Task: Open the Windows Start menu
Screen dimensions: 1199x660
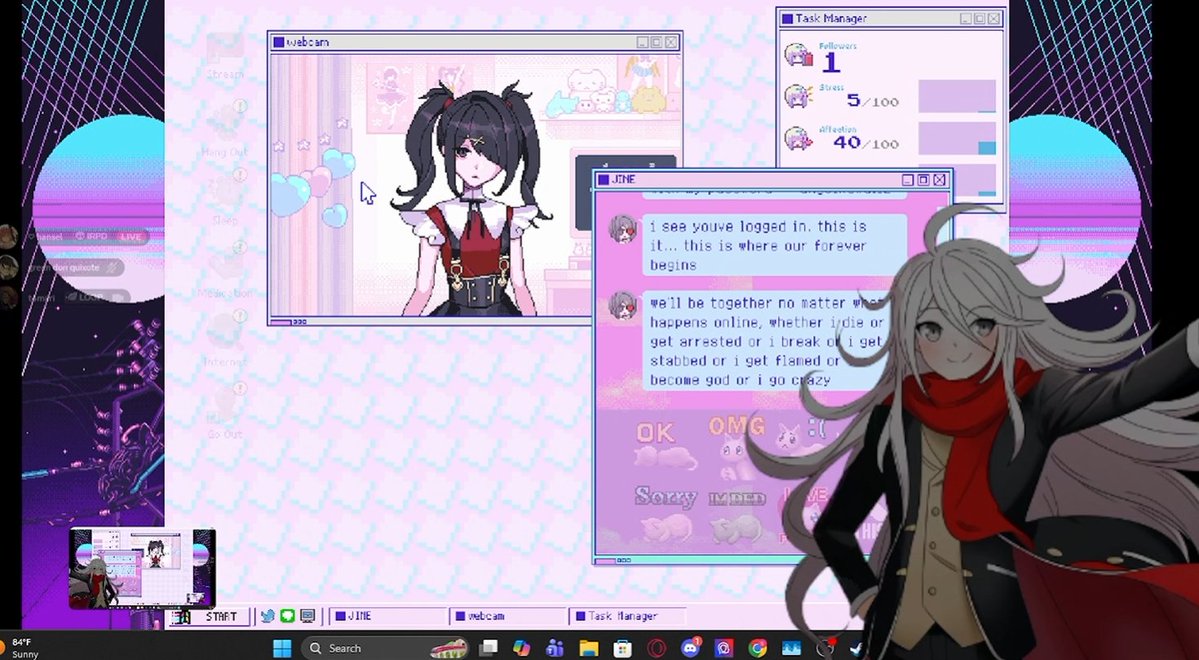Action: tap(282, 649)
